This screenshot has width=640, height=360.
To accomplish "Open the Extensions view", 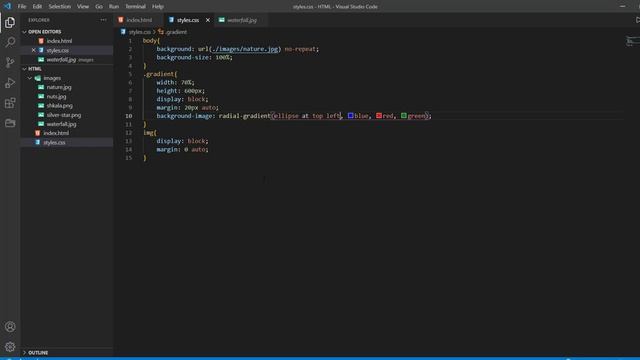I will (x=10, y=103).
